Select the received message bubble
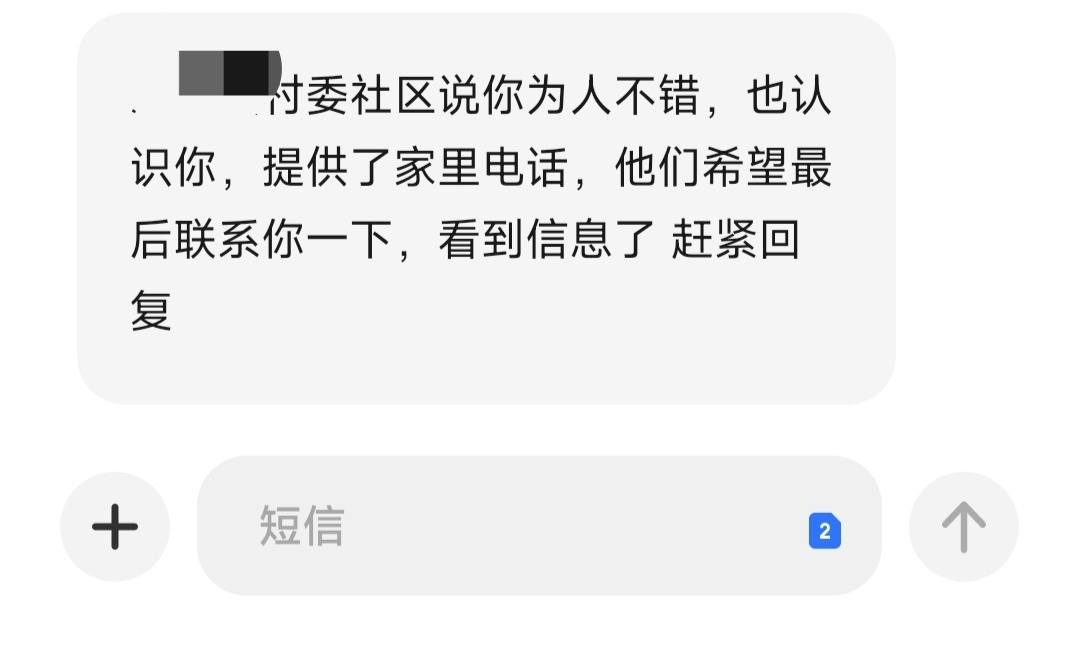Viewport: 1080px width, 646px height. 486,209
